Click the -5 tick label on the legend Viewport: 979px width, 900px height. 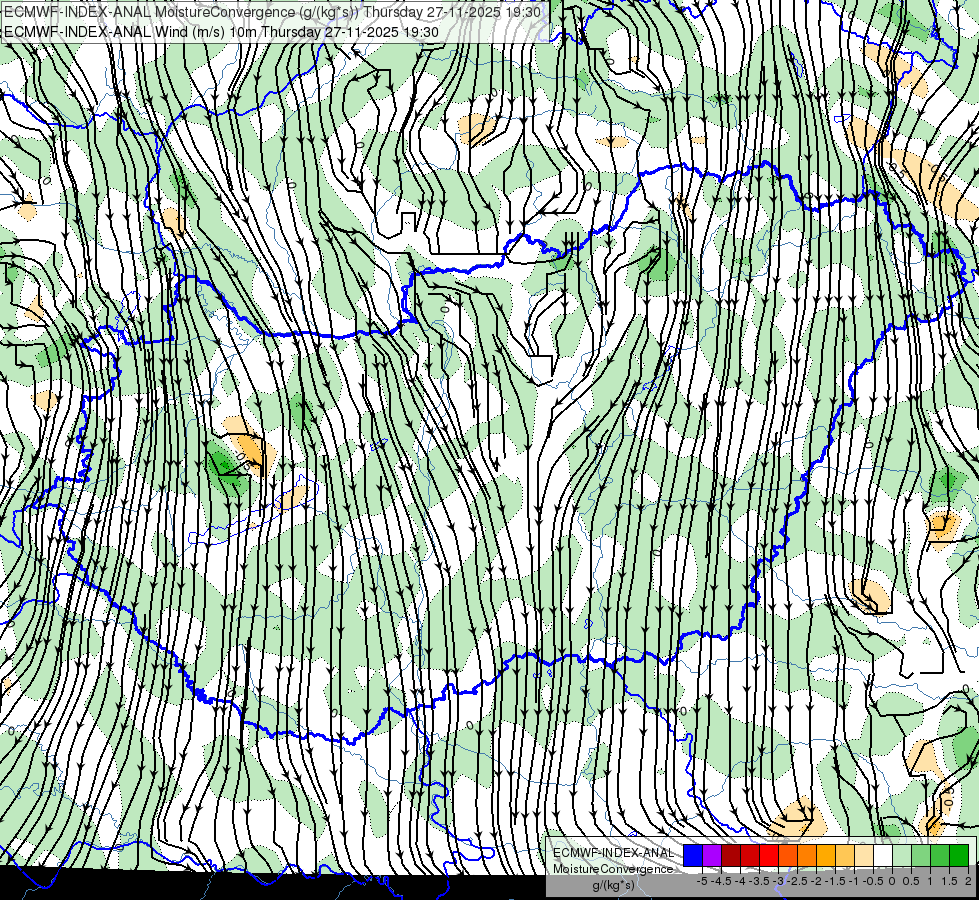coord(702,881)
